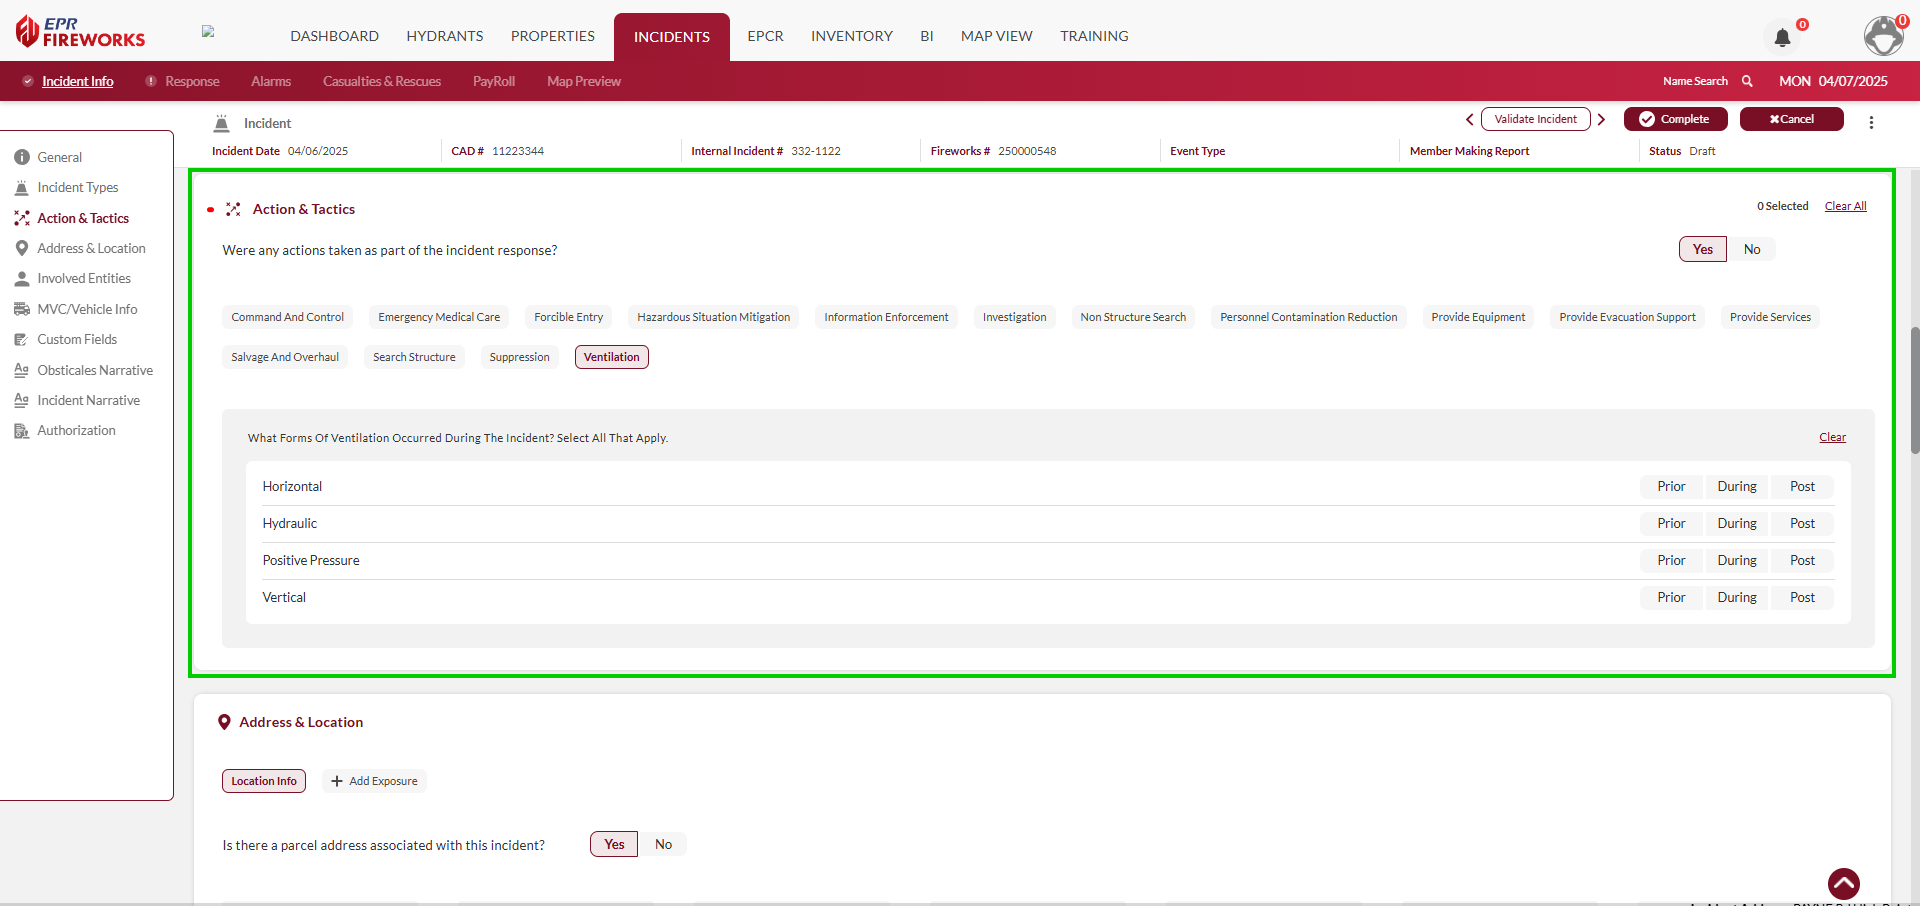Open the Address & Location sidebar section

91,248
